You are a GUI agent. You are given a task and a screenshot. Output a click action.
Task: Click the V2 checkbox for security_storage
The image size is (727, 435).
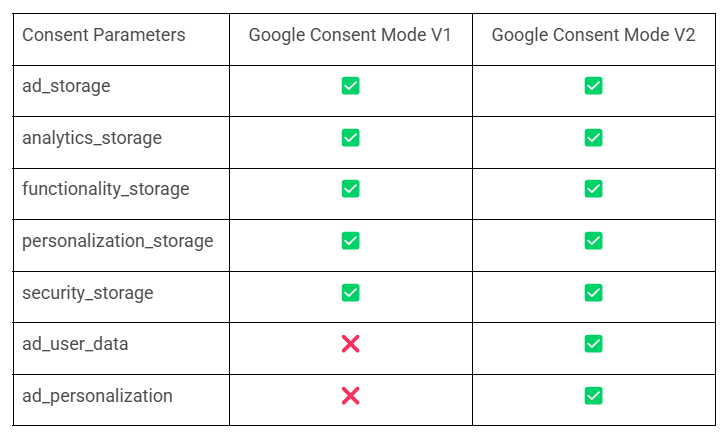pos(593,293)
